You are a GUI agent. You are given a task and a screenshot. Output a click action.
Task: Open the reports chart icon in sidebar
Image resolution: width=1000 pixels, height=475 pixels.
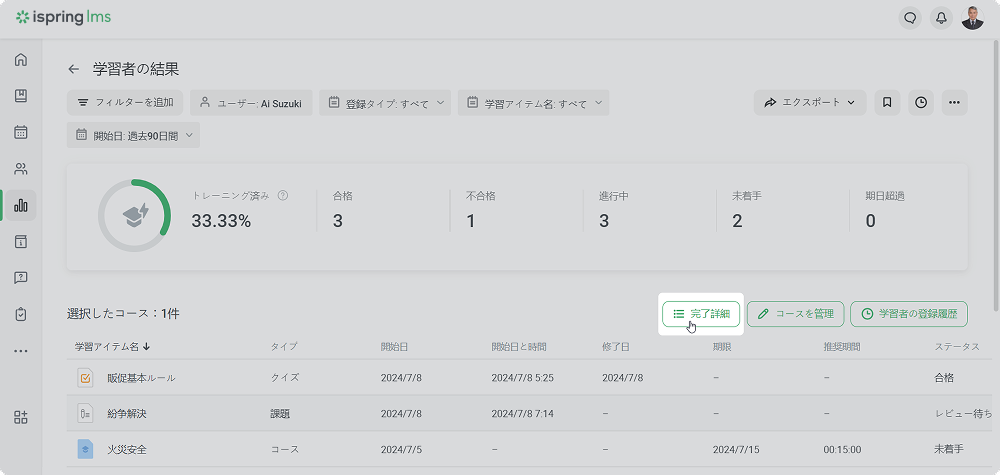21,206
